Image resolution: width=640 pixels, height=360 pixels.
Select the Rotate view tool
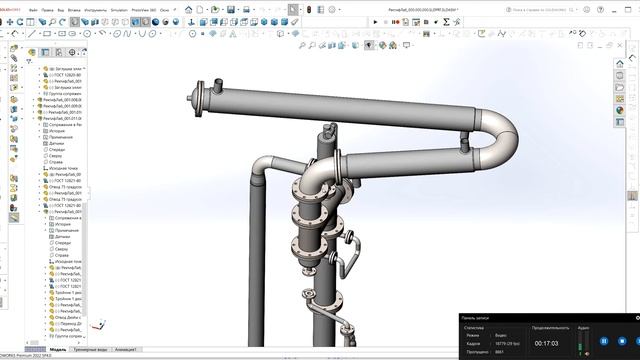click(20, 22)
